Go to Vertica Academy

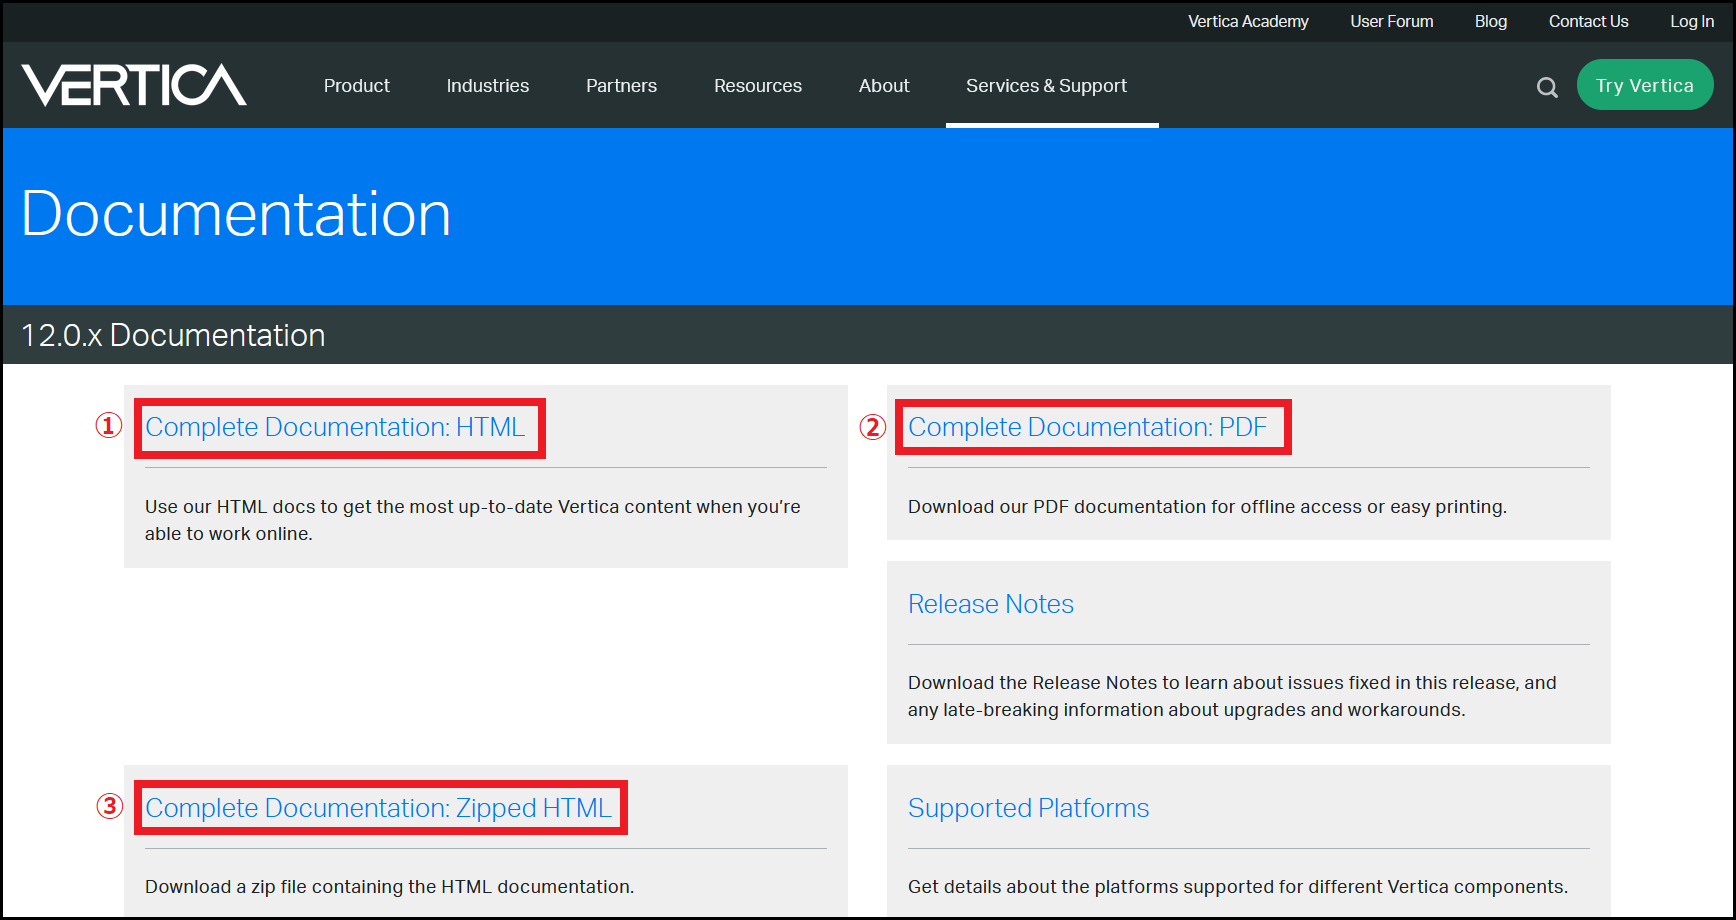[1248, 21]
